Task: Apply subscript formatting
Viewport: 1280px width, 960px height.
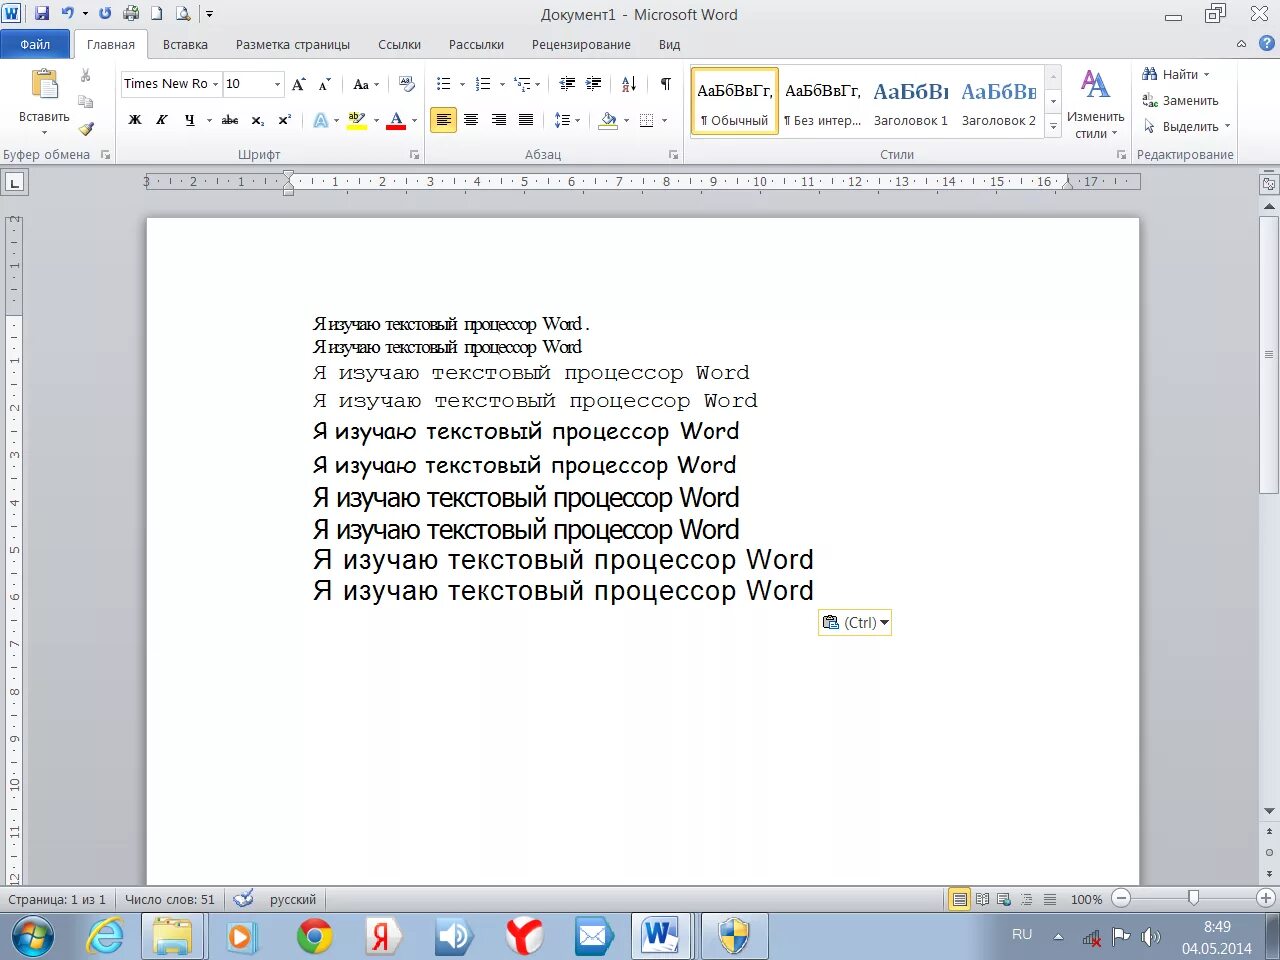Action: pos(258,120)
